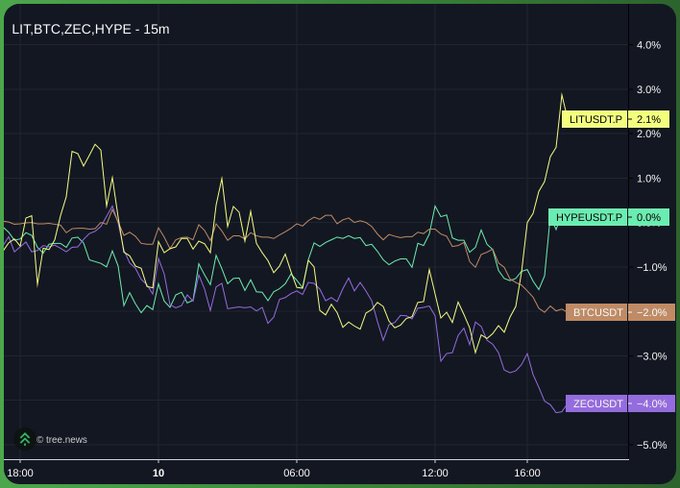Image resolution: width=680 pixels, height=488 pixels.
Task: Click the −4.0% value on ZEC label
Action: [652, 403]
